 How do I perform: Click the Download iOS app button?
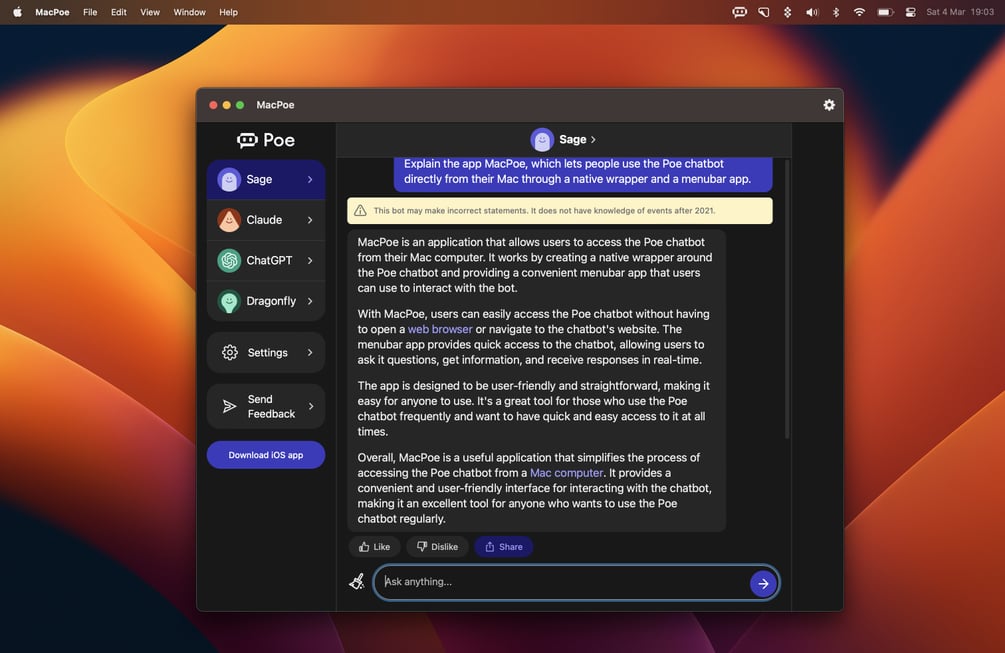pyautogui.click(x=265, y=455)
